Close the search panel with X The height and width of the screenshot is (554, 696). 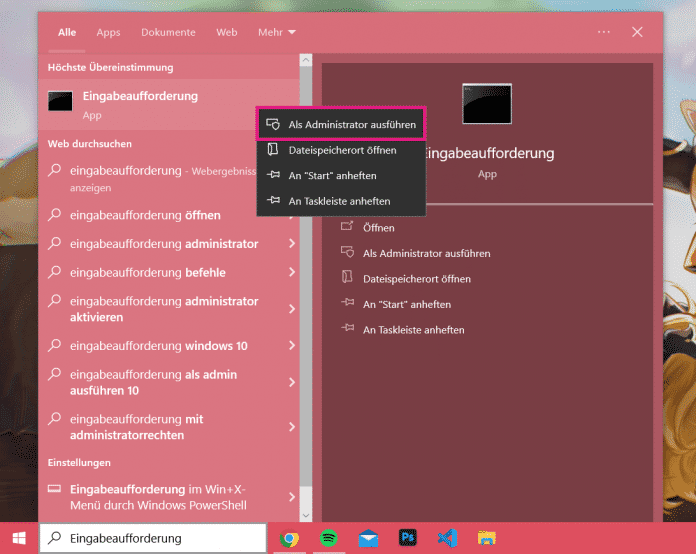(x=638, y=32)
